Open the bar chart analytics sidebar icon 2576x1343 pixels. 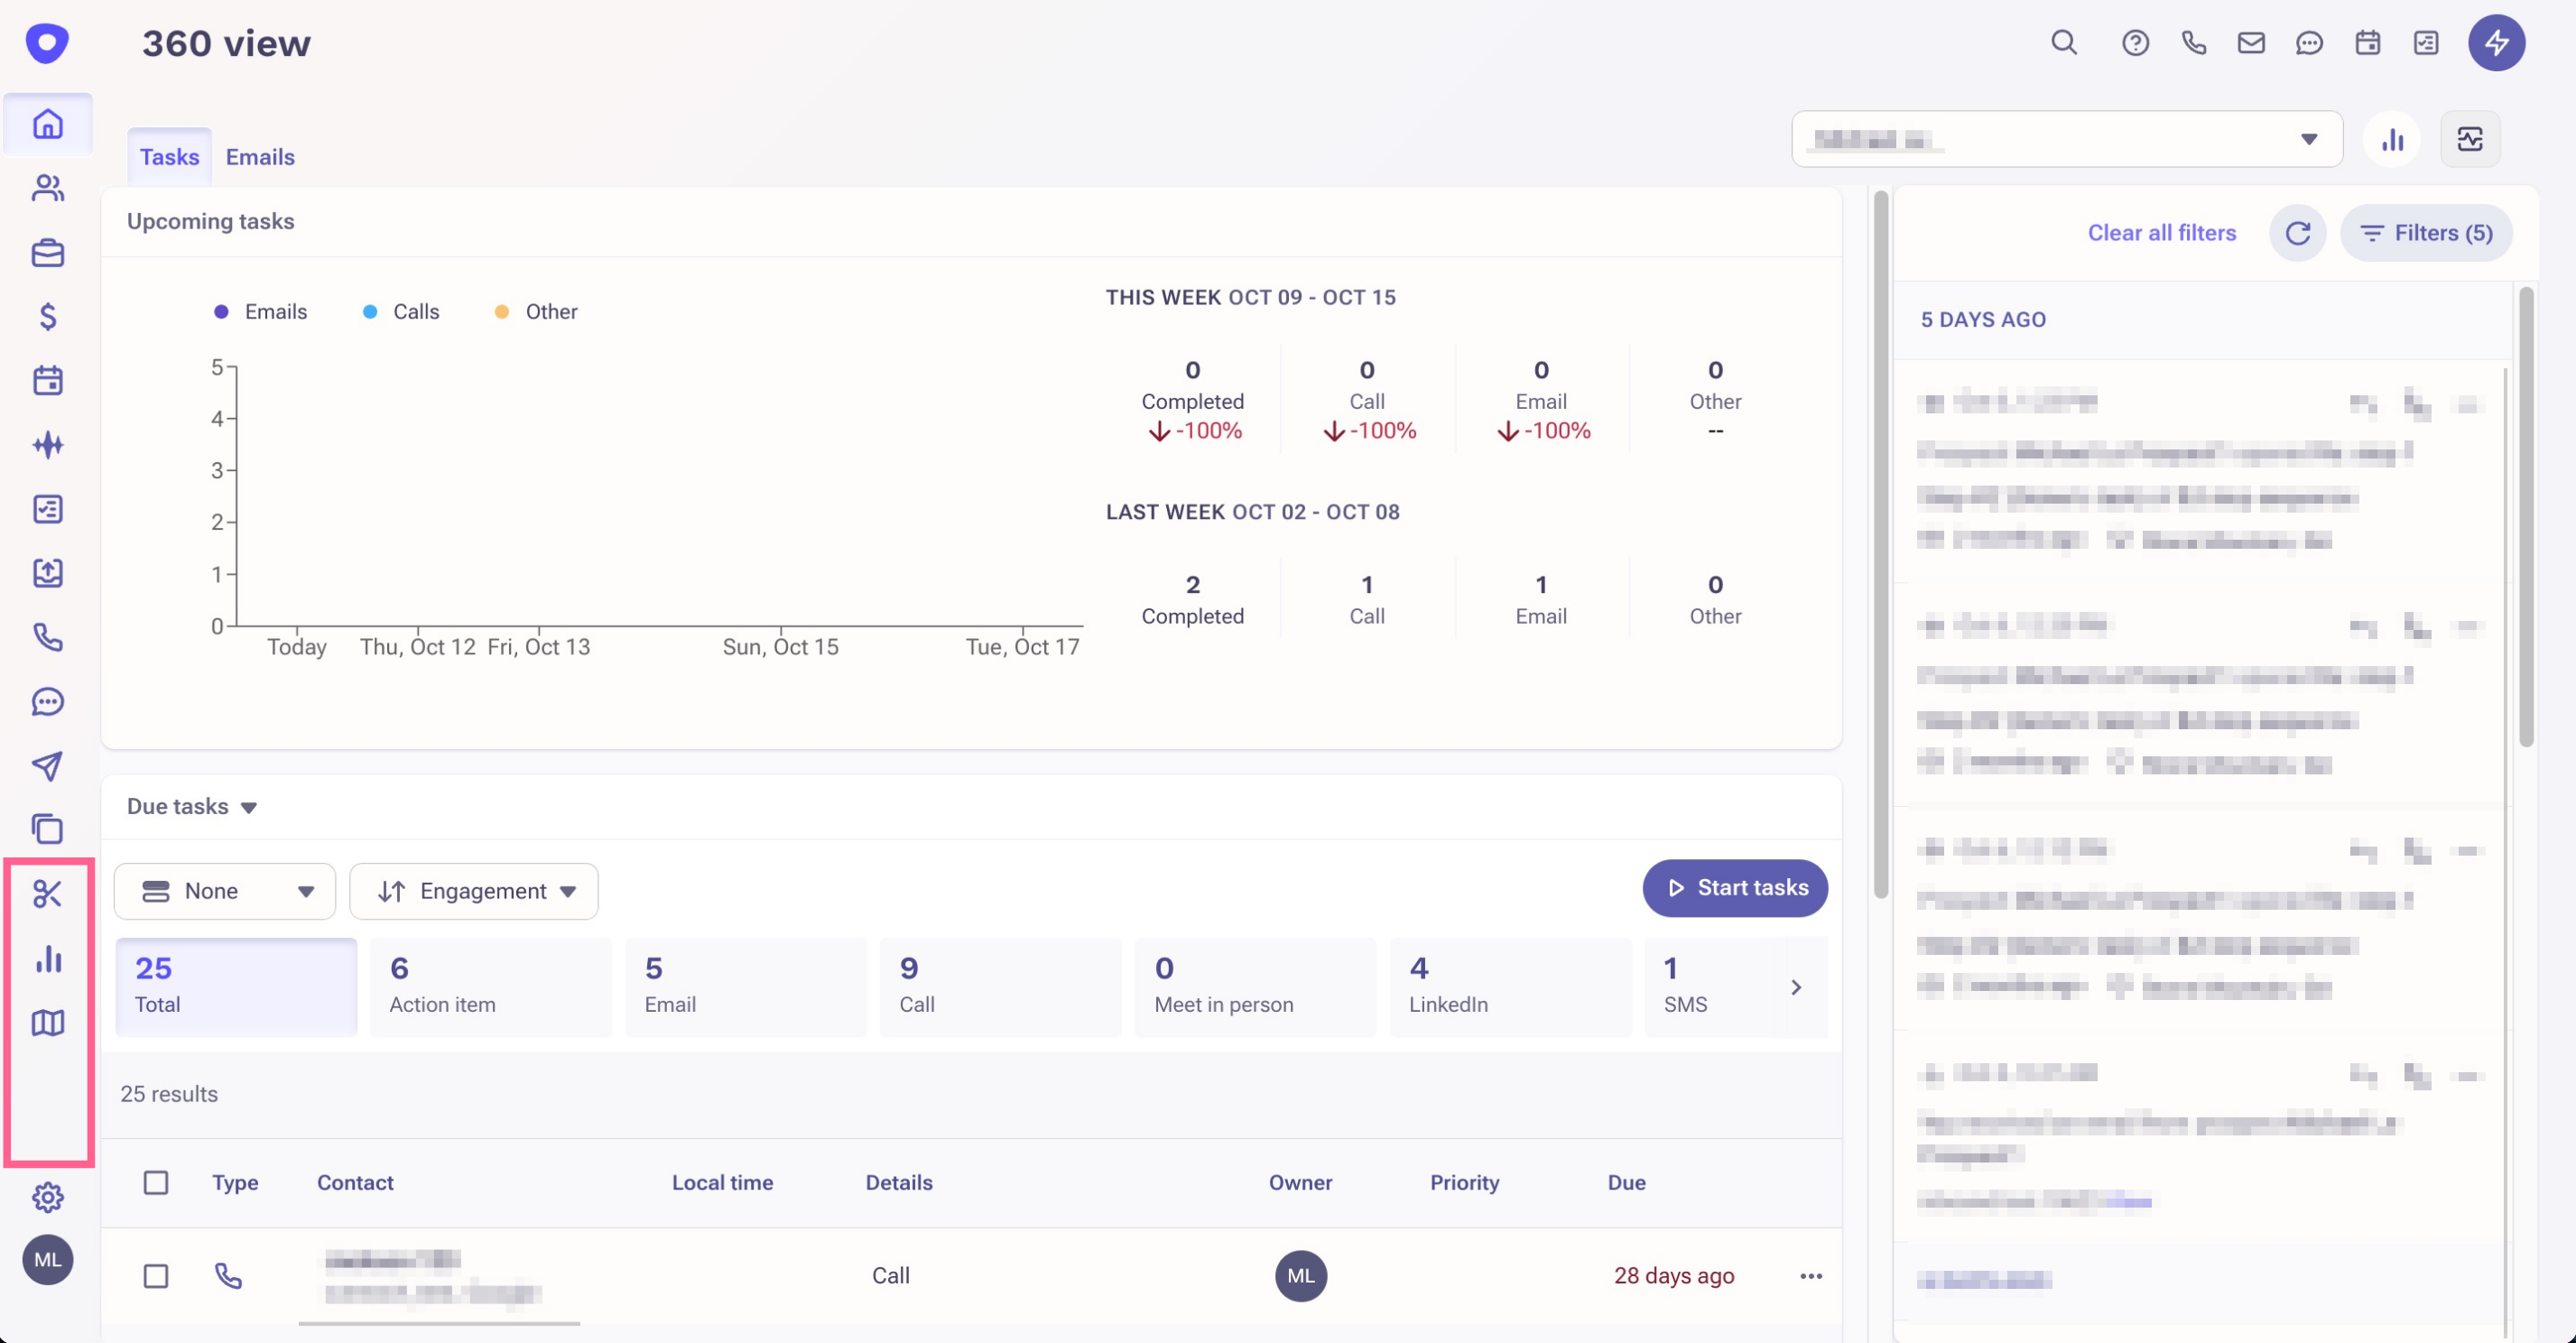click(47, 958)
